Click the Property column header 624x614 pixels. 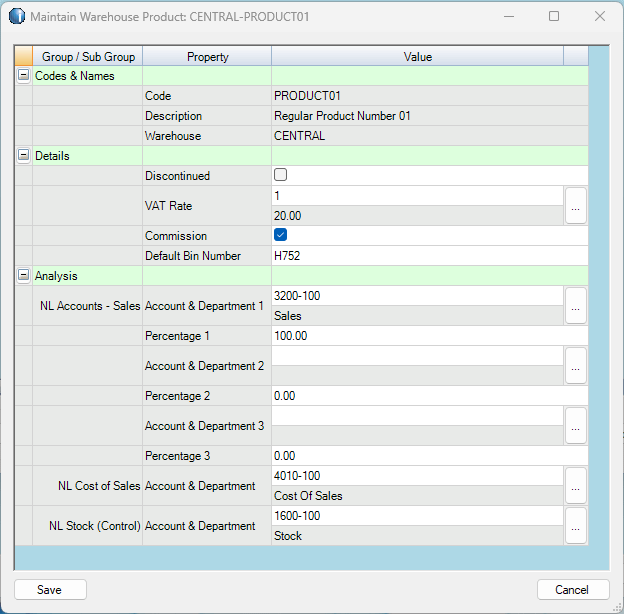click(x=207, y=57)
